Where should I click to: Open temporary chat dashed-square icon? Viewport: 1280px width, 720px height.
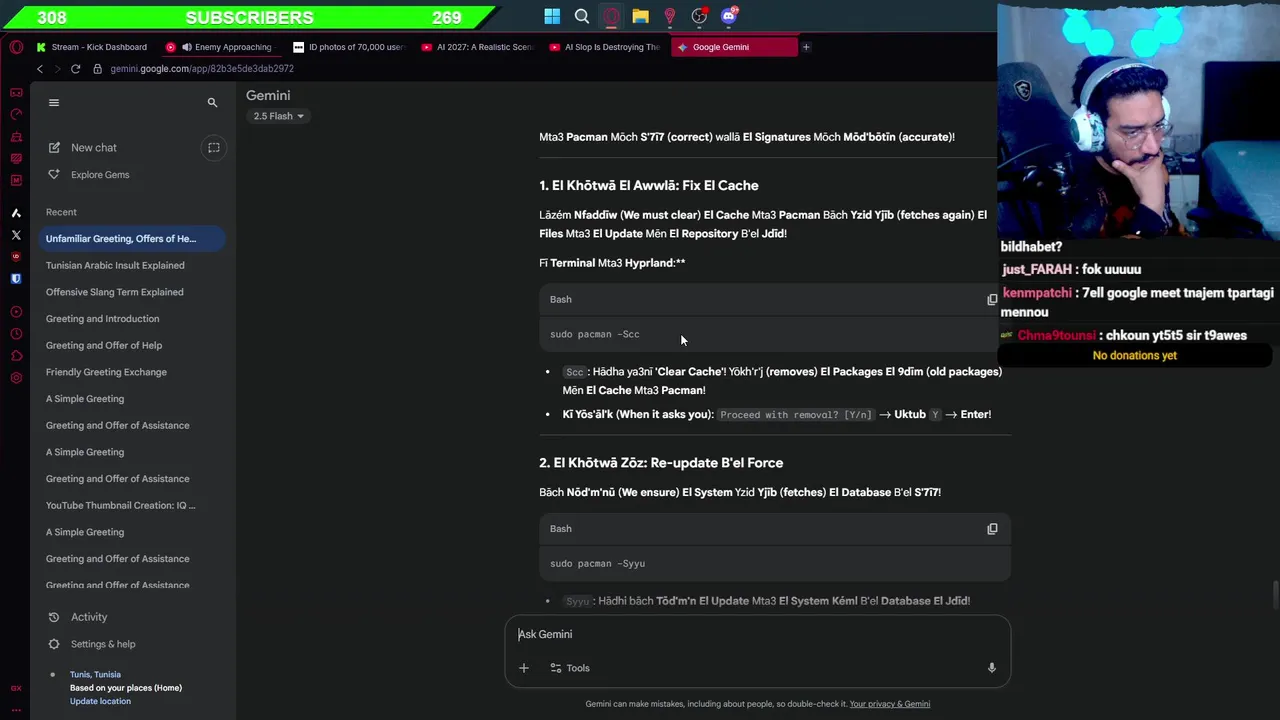point(213,148)
